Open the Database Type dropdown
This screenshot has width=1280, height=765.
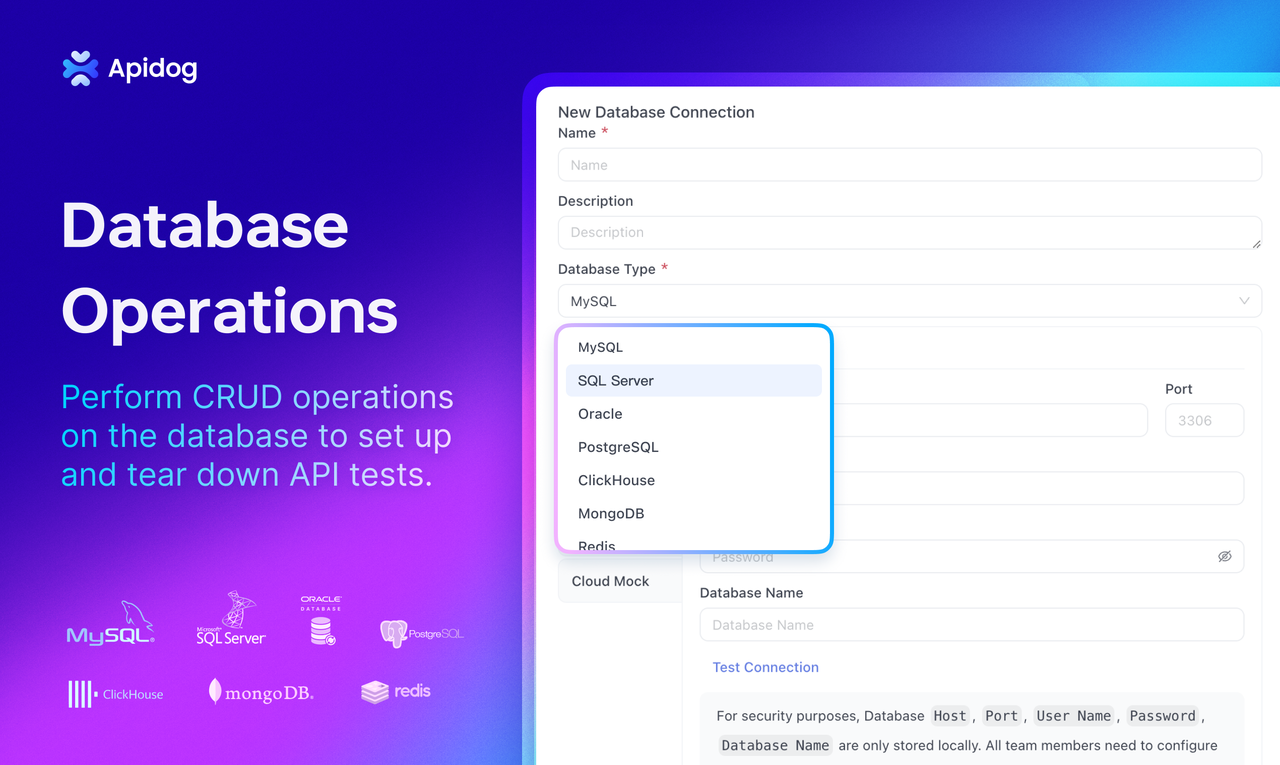coord(910,301)
